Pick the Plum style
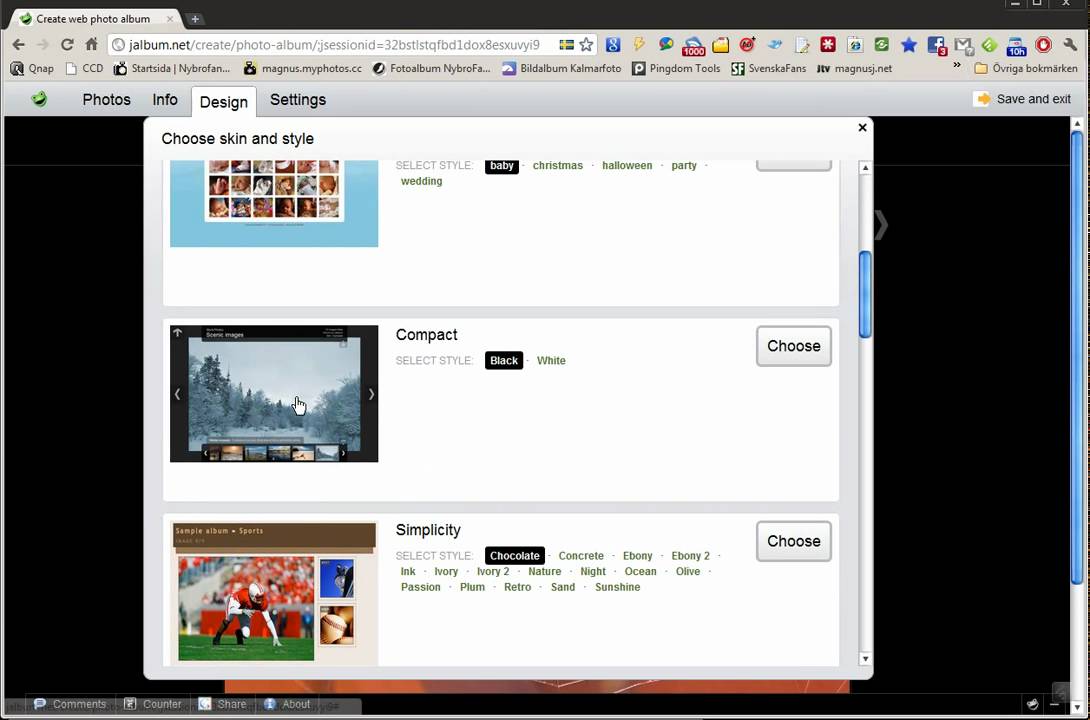1090x720 pixels. (472, 587)
